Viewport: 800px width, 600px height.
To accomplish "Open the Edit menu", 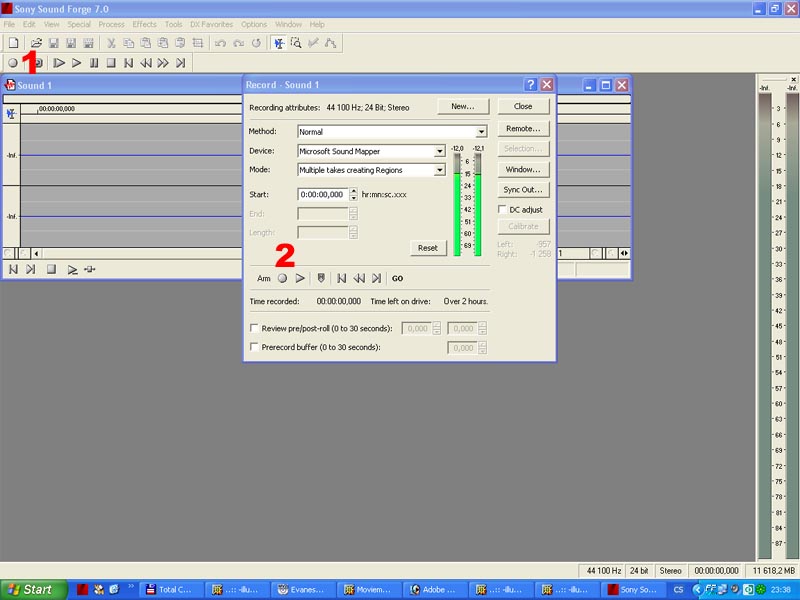I will coord(29,24).
